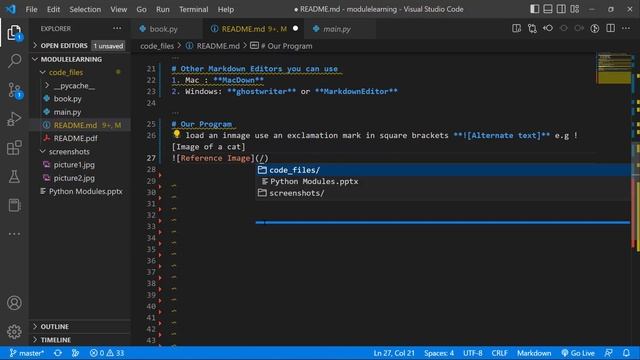Open the Help menu
640x360 pixels.
(x=225, y=9)
